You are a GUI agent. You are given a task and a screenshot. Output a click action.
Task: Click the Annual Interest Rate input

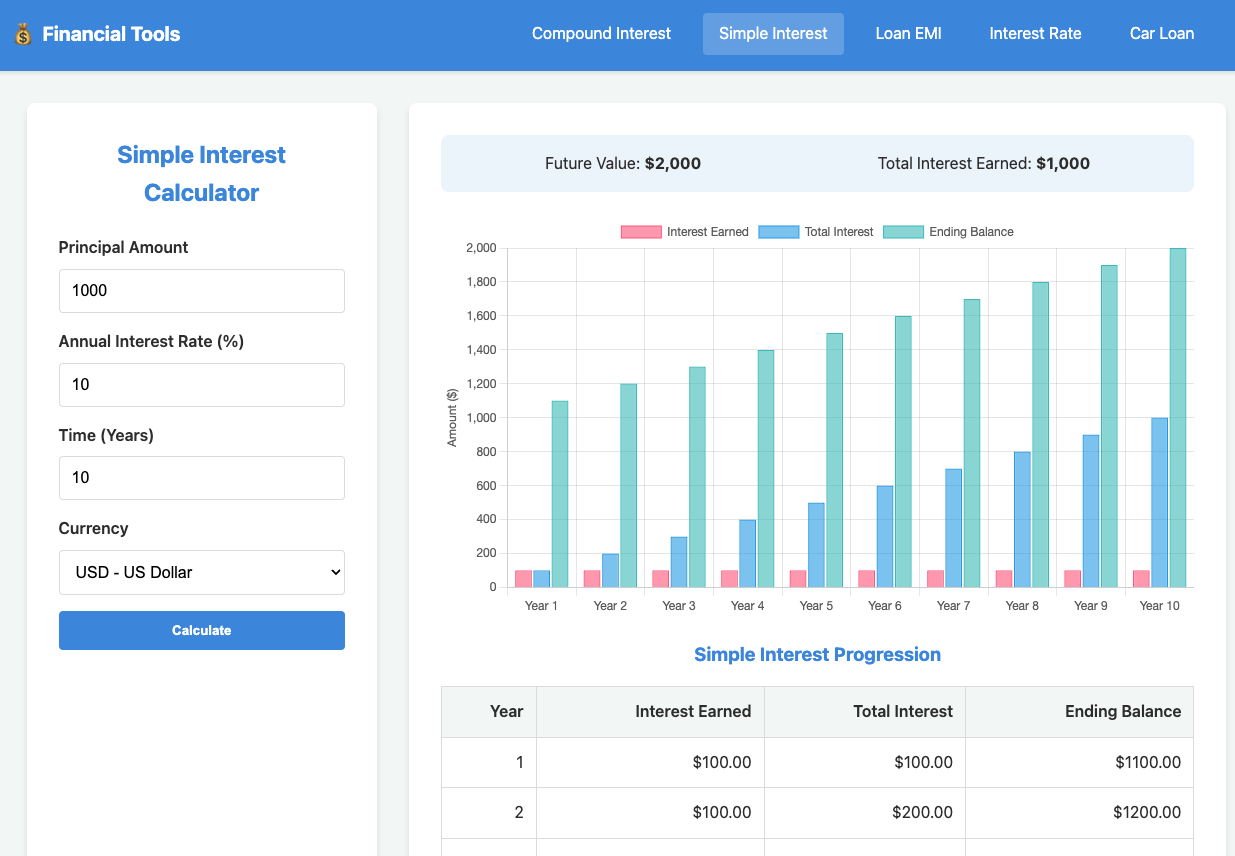click(x=202, y=385)
